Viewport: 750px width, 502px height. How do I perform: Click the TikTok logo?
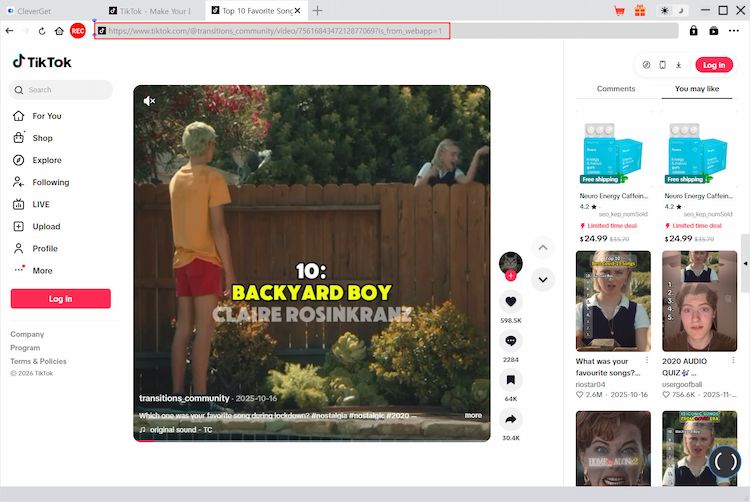42,62
